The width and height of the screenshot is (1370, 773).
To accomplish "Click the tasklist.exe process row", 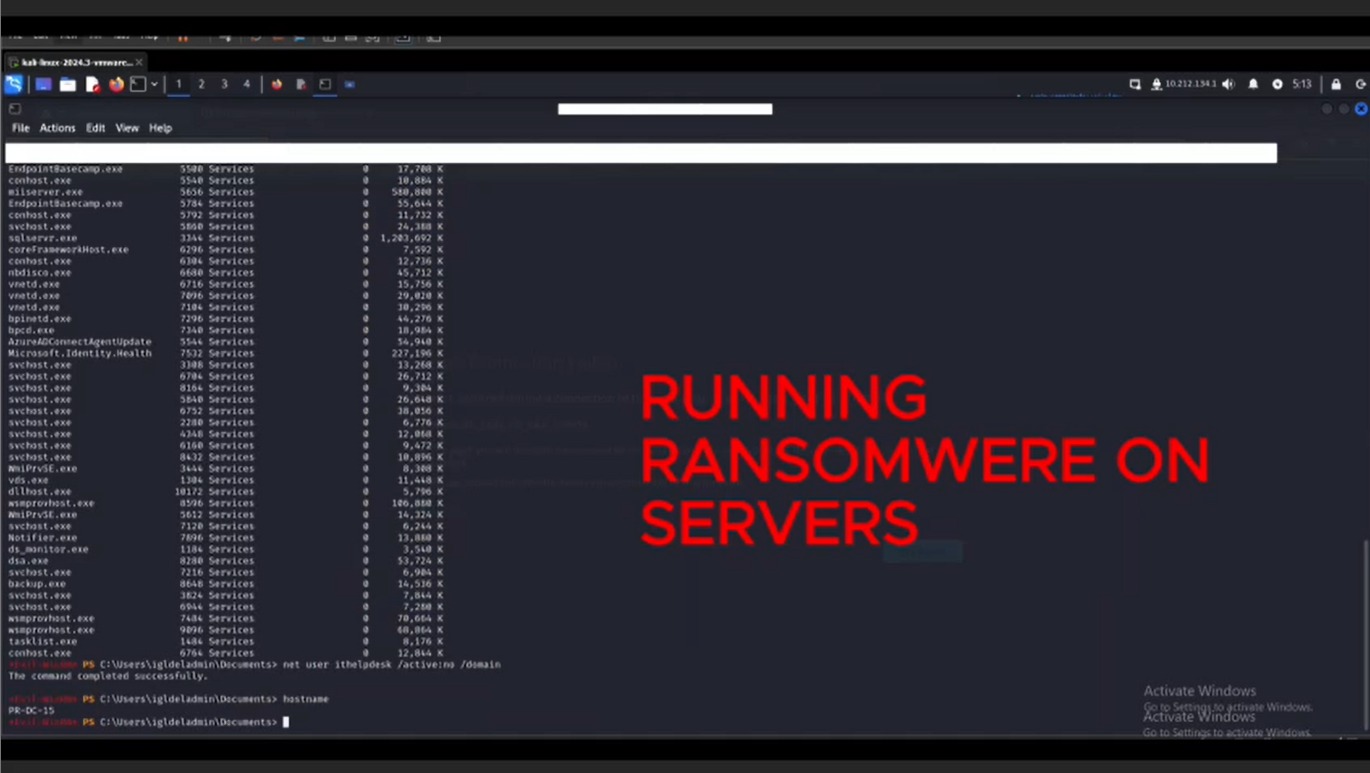I will click(x=225, y=641).
